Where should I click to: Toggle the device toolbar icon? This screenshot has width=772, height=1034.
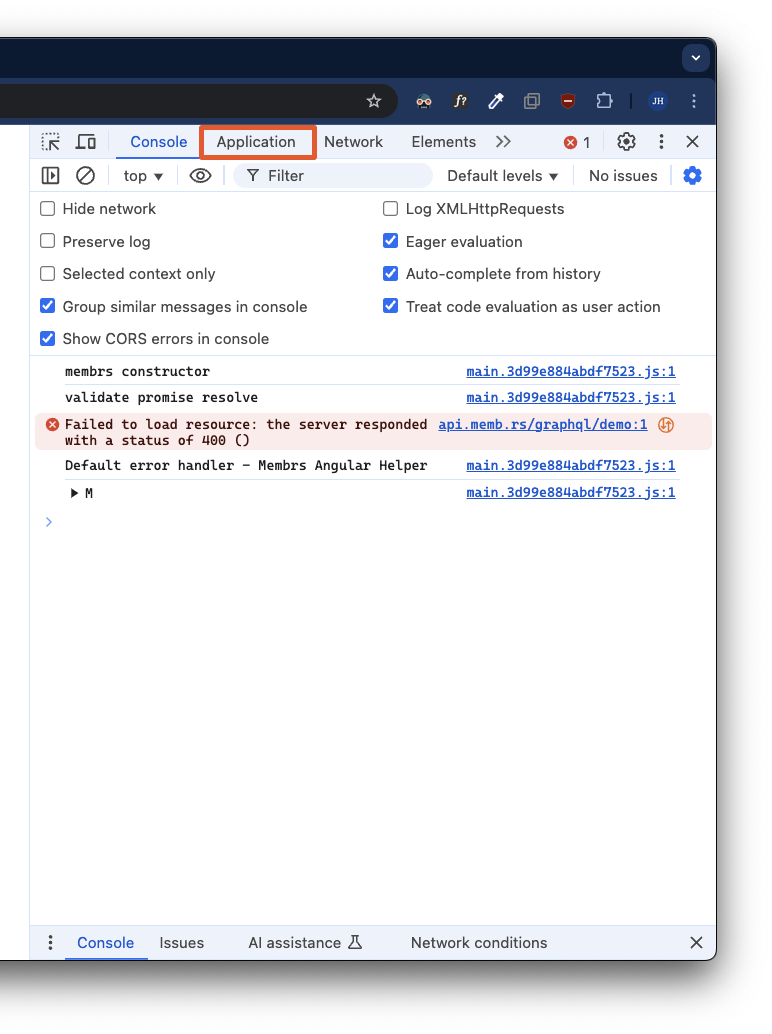(86, 142)
